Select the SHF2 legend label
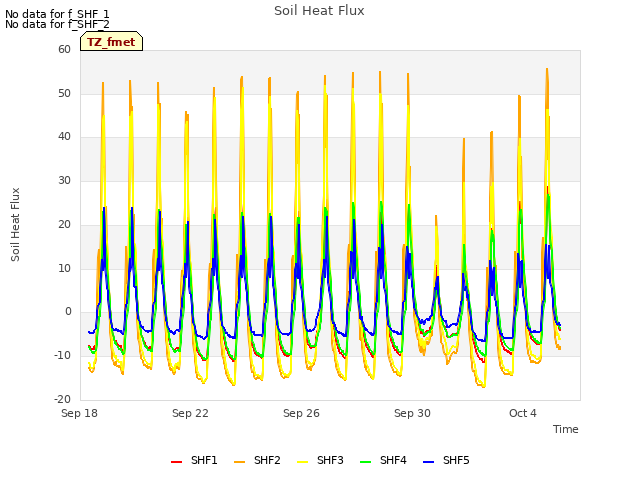 267,460
